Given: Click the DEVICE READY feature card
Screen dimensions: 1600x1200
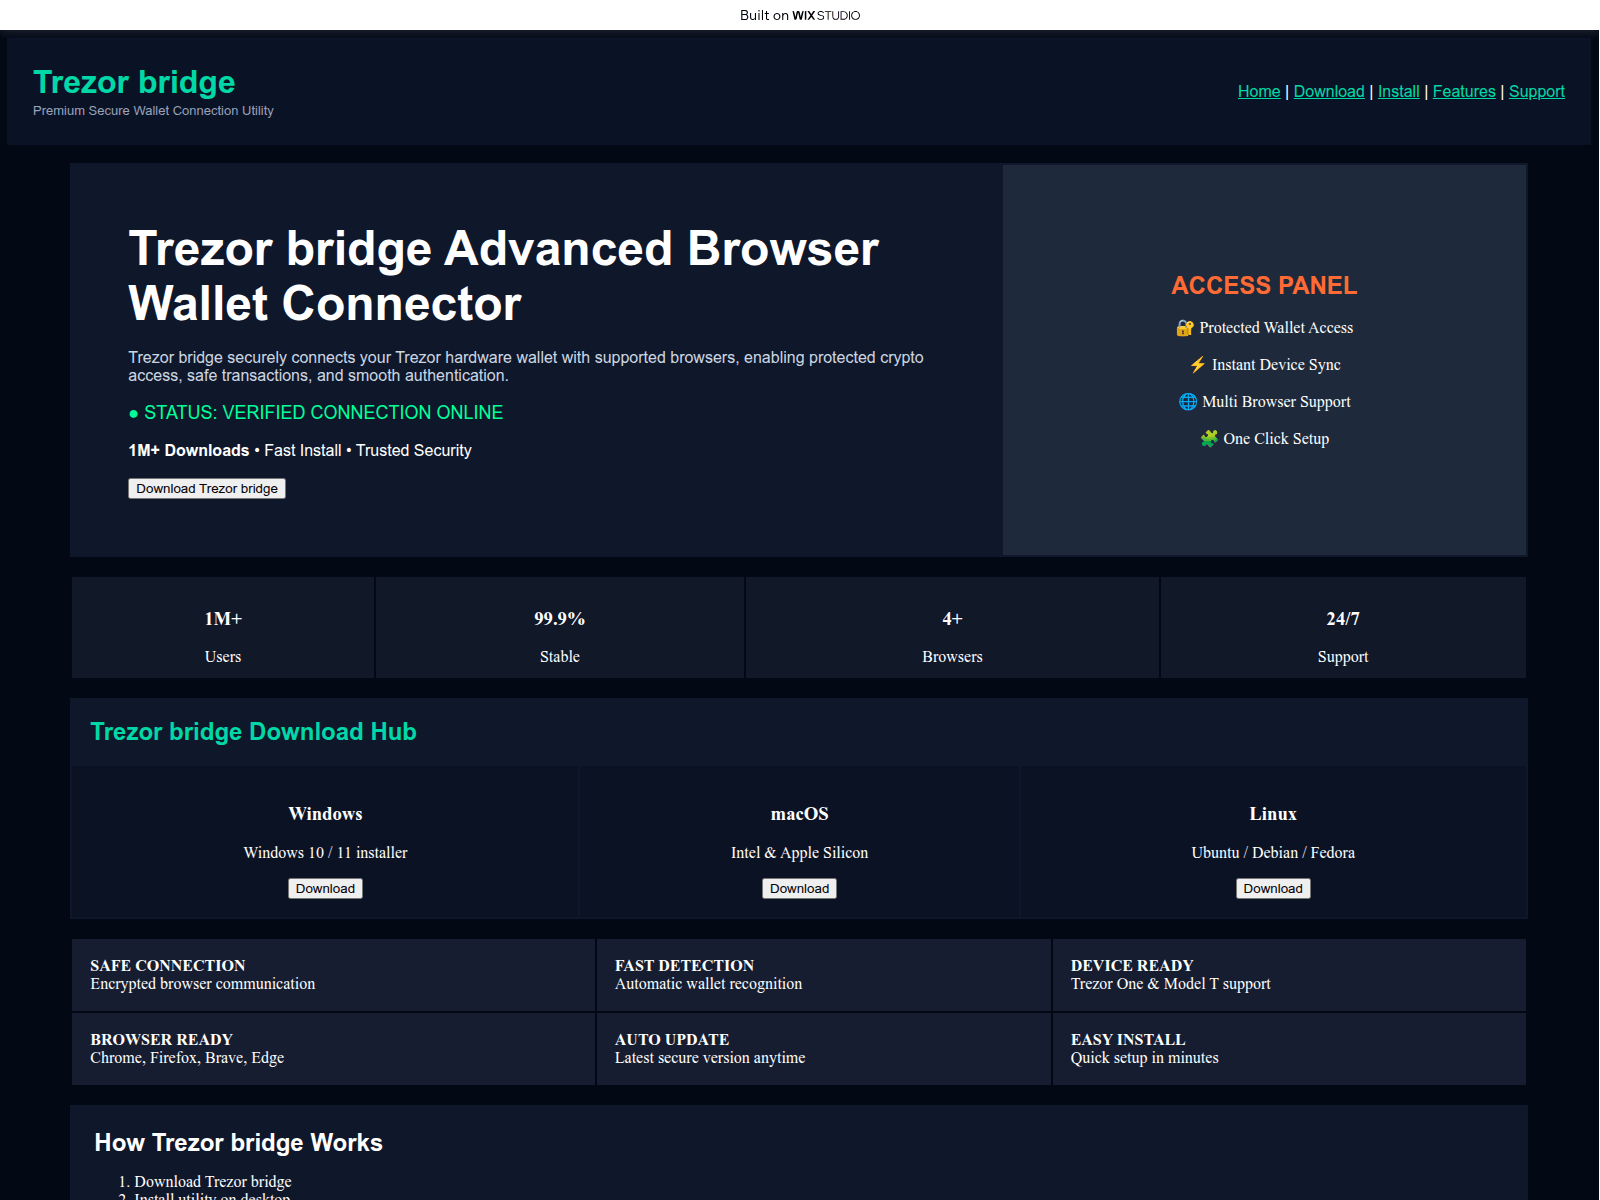Looking at the screenshot, I should (x=1289, y=975).
